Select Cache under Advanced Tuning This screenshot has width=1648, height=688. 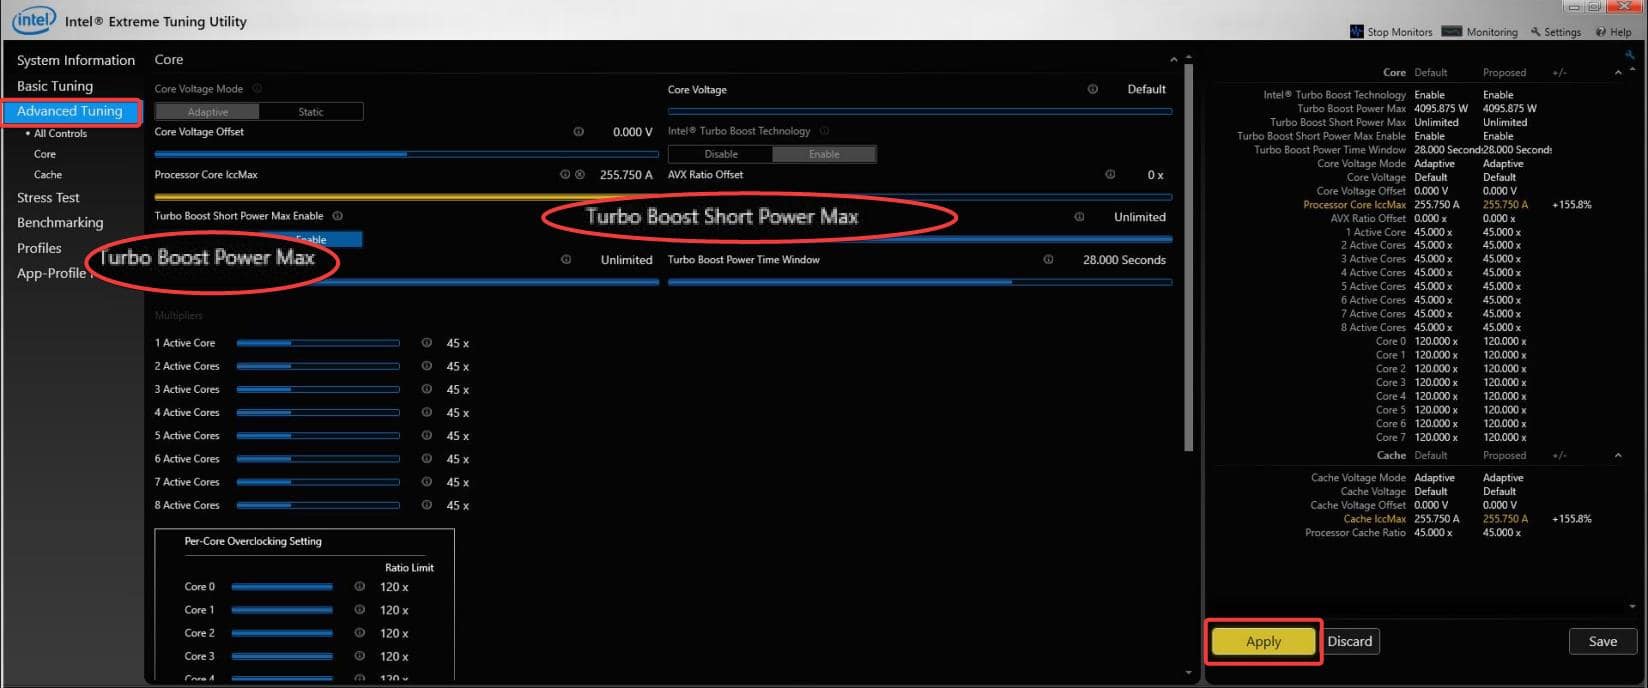[x=48, y=175]
